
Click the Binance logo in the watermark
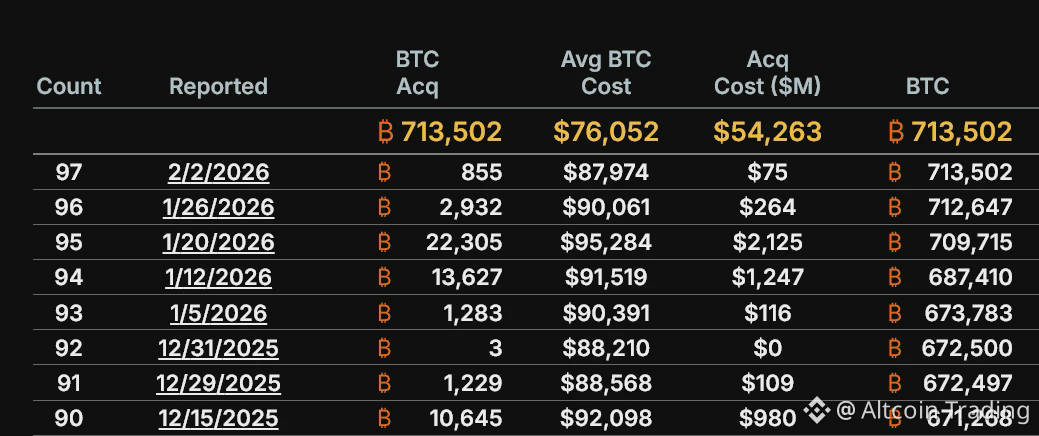tap(818, 409)
